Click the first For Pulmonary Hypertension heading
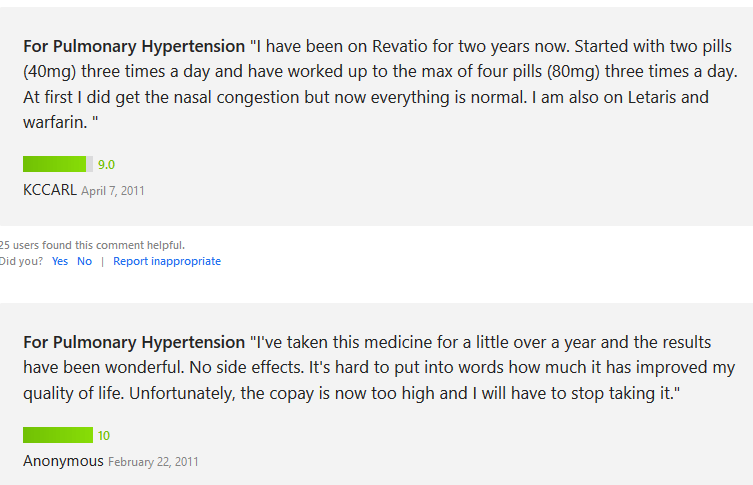The height and width of the screenshot is (485, 753). point(134,46)
